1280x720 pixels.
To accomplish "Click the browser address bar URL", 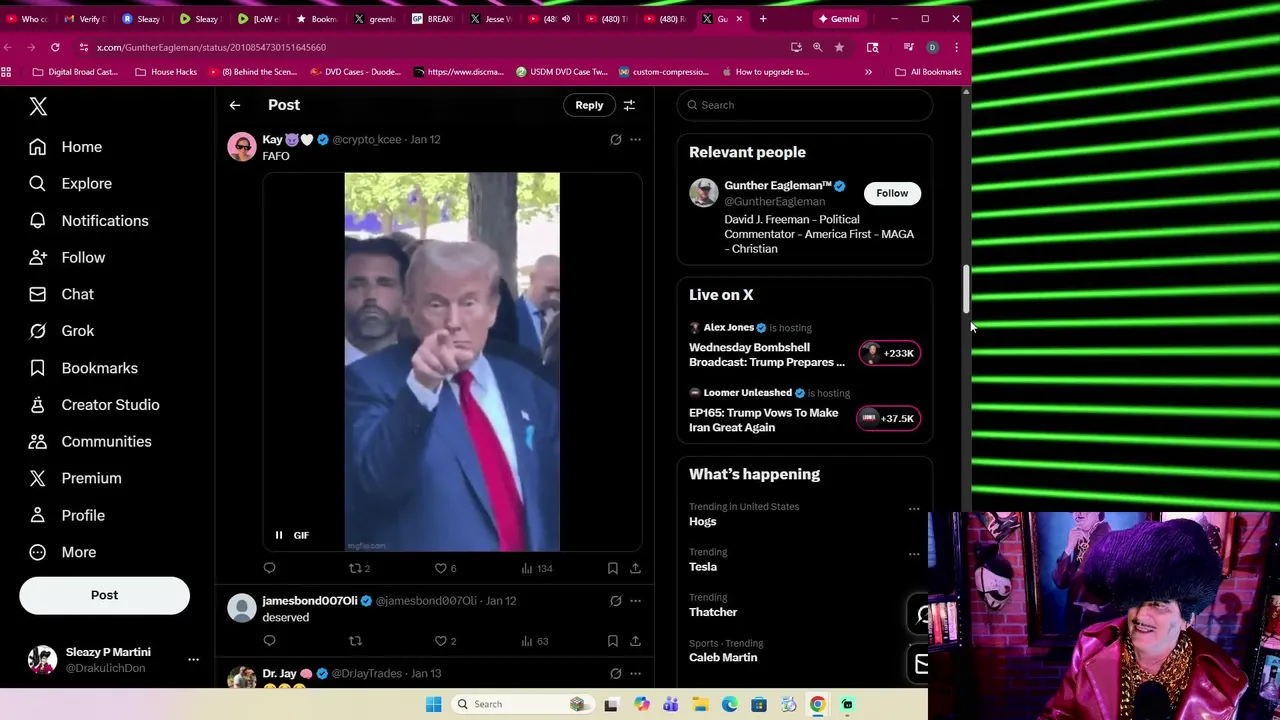I will coord(211,47).
